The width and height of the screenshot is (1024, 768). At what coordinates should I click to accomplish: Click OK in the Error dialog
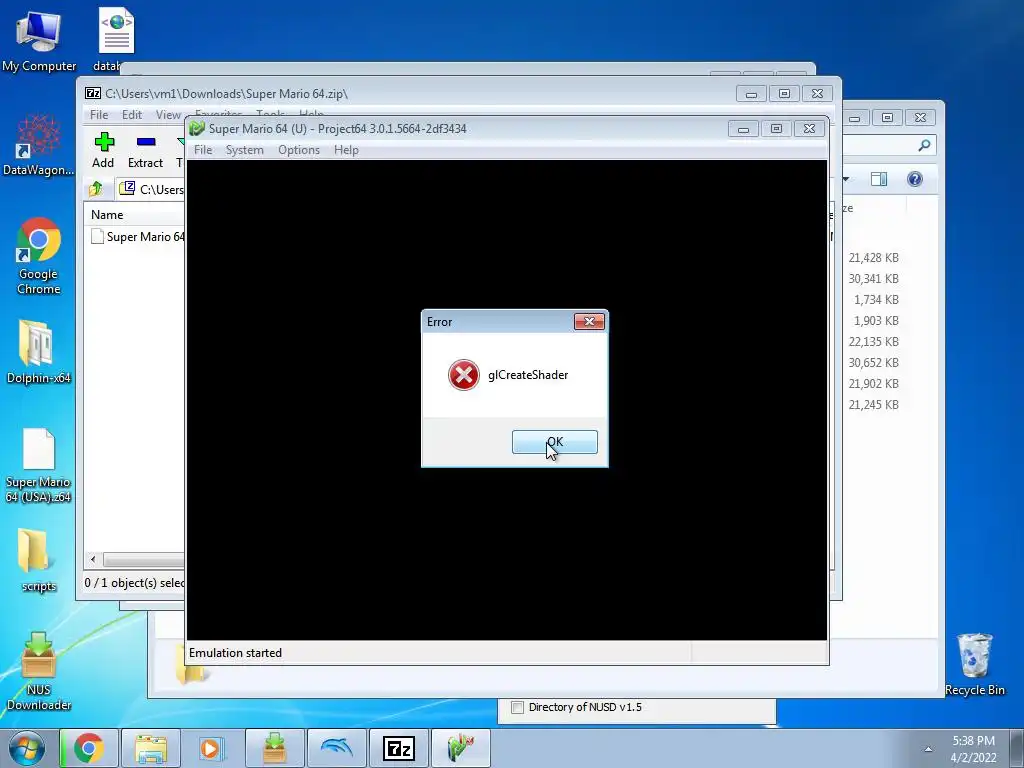[x=554, y=442]
